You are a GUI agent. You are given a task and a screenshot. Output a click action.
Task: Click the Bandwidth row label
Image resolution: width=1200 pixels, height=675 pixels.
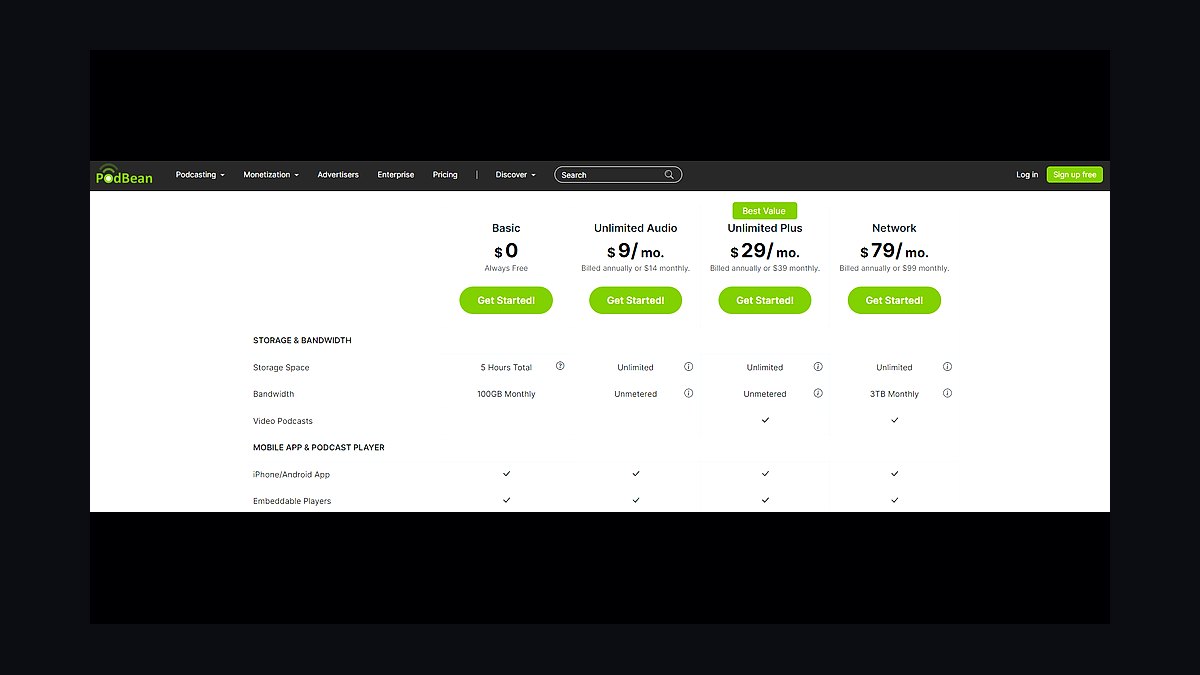[274, 394]
